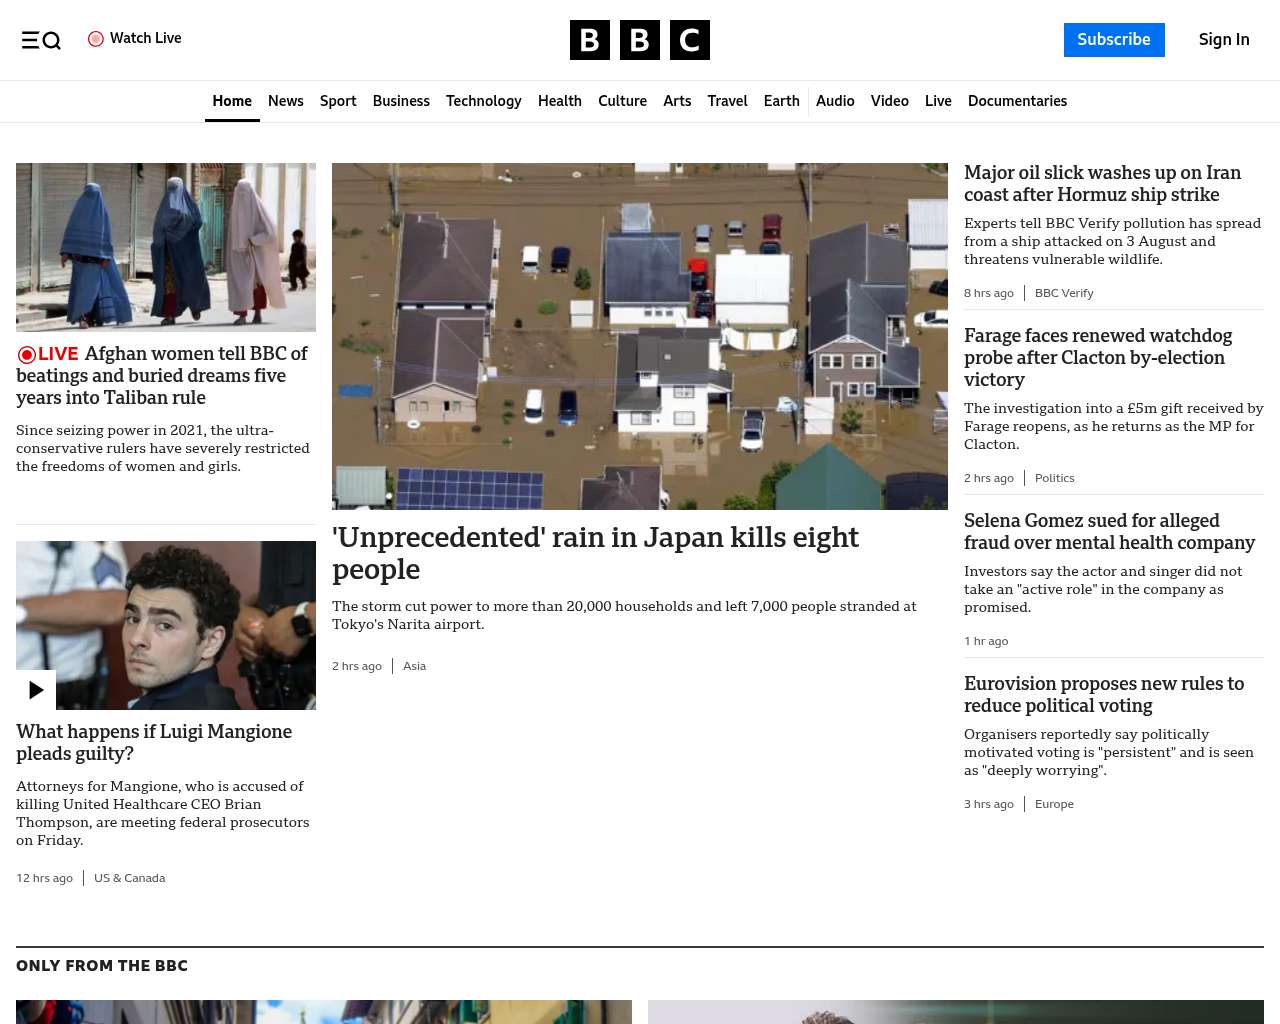Open the Documentaries section
This screenshot has height=1024, width=1280.
pos(1017,101)
